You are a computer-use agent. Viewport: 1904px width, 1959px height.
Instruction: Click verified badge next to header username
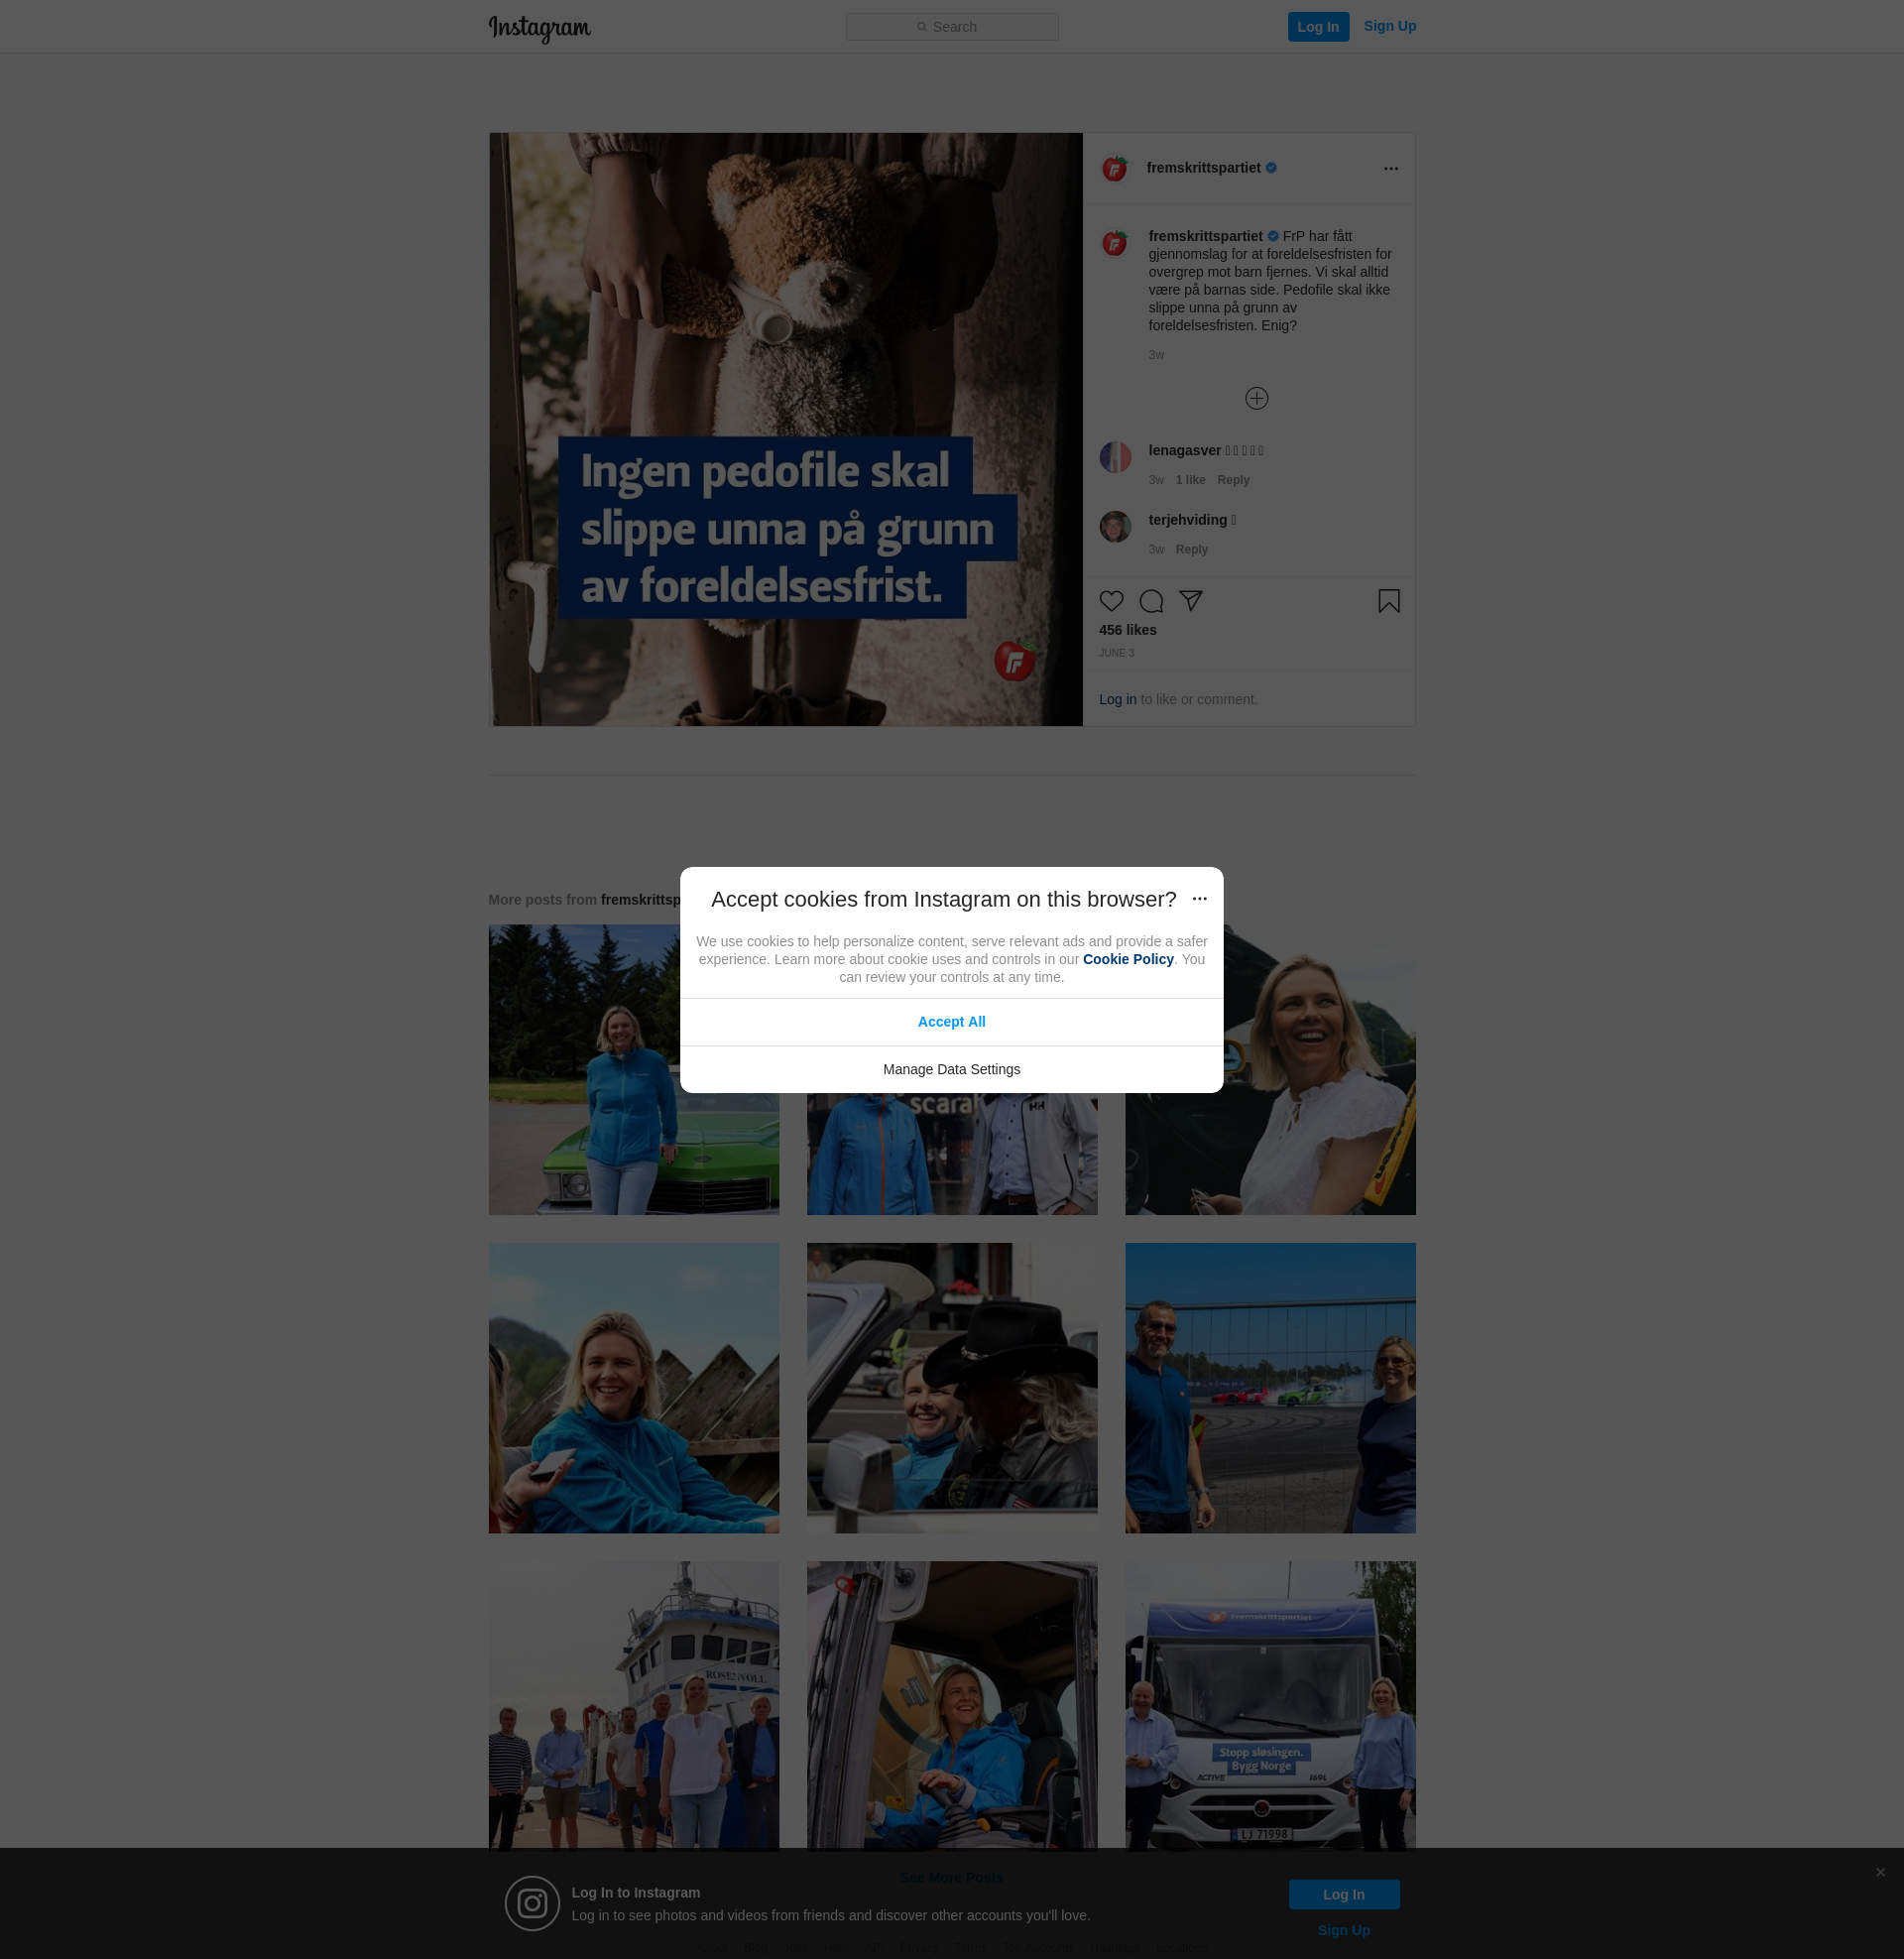pyautogui.click(x=1271, y=168)
